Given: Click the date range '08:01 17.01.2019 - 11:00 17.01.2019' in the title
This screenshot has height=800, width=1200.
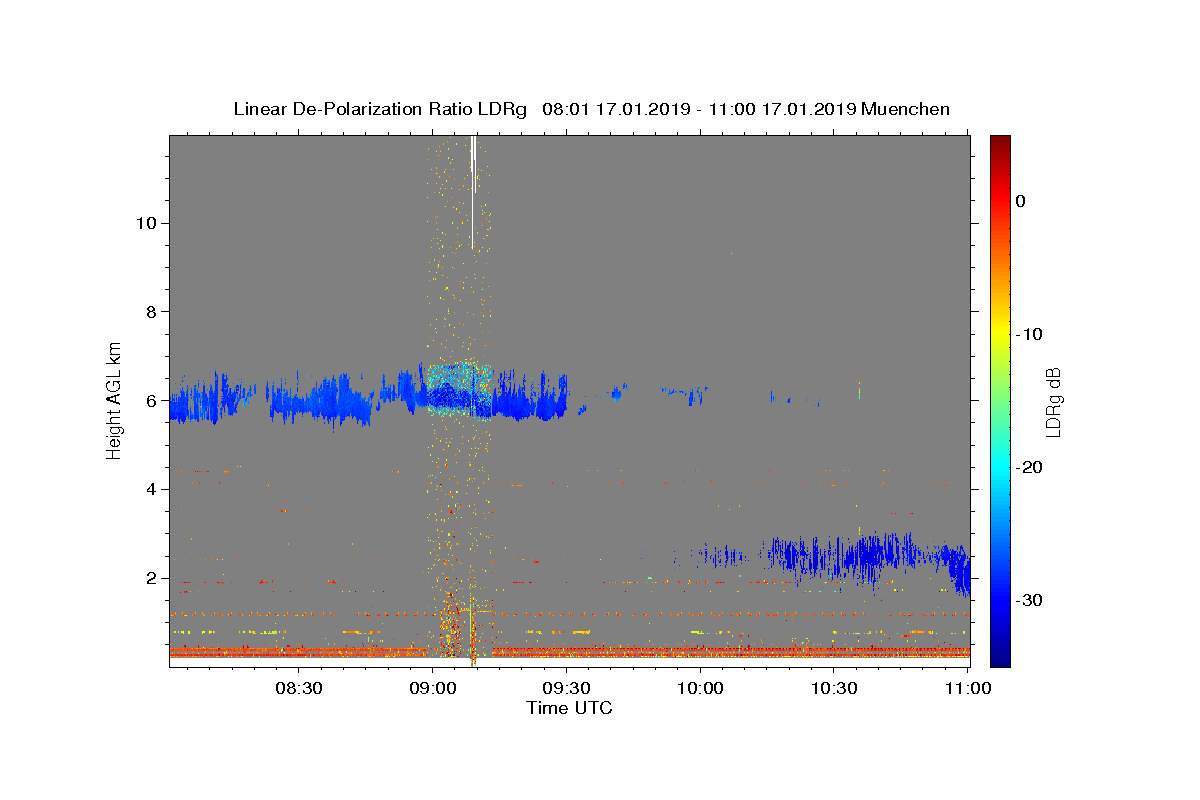Looking at the screenshot, I should (698, 109).
